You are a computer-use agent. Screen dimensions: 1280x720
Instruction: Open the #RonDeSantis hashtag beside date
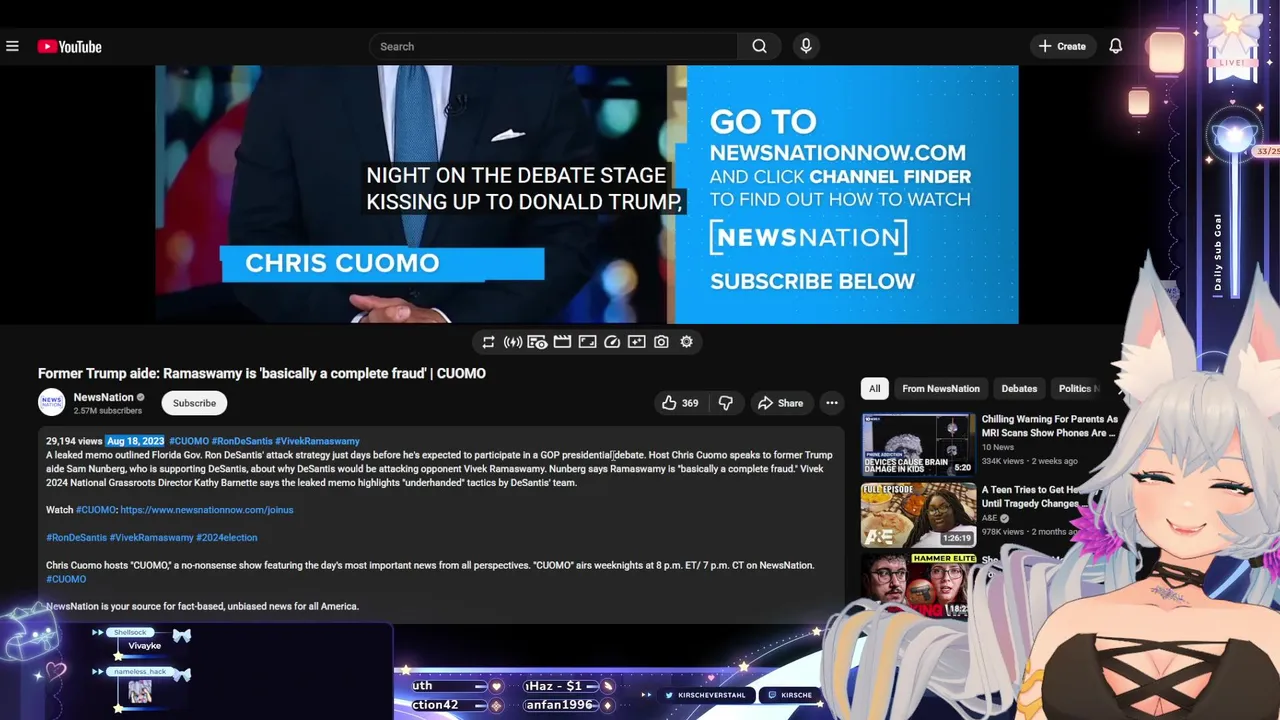pyautogui.click(x=242, y=441)
